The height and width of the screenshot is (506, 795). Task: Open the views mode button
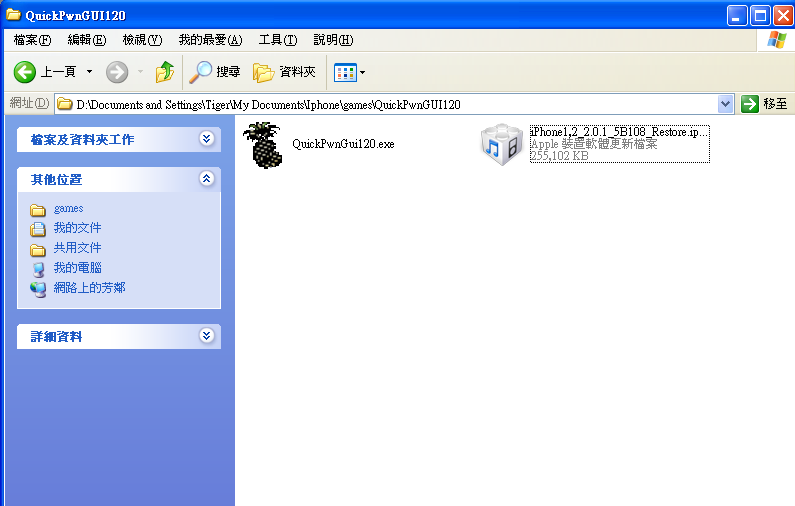[x=345, y=73]
